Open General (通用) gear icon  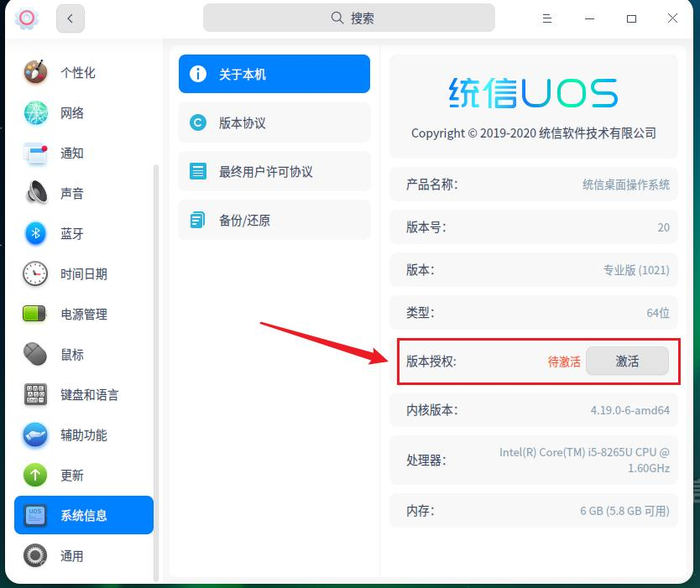coord(35,556)
